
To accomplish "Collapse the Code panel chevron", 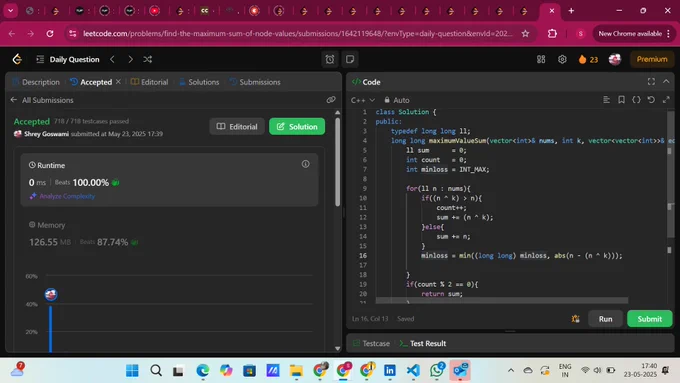I will click(x=666, y=82).
